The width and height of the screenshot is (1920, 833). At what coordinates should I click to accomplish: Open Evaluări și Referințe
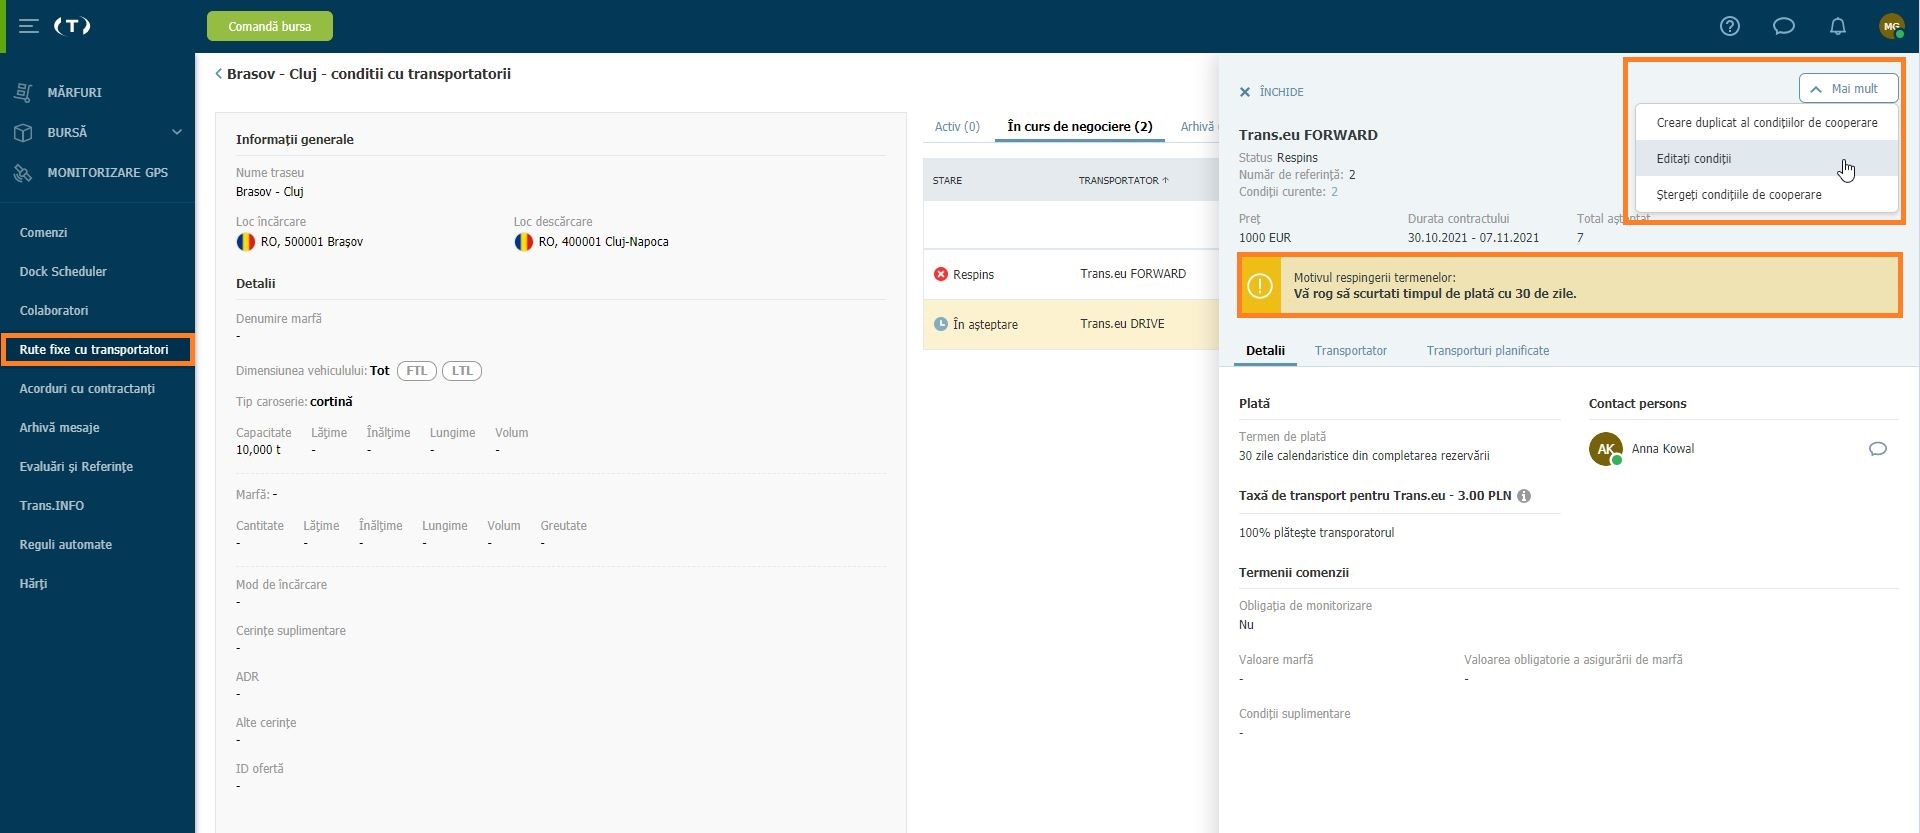tap(76, 467)
